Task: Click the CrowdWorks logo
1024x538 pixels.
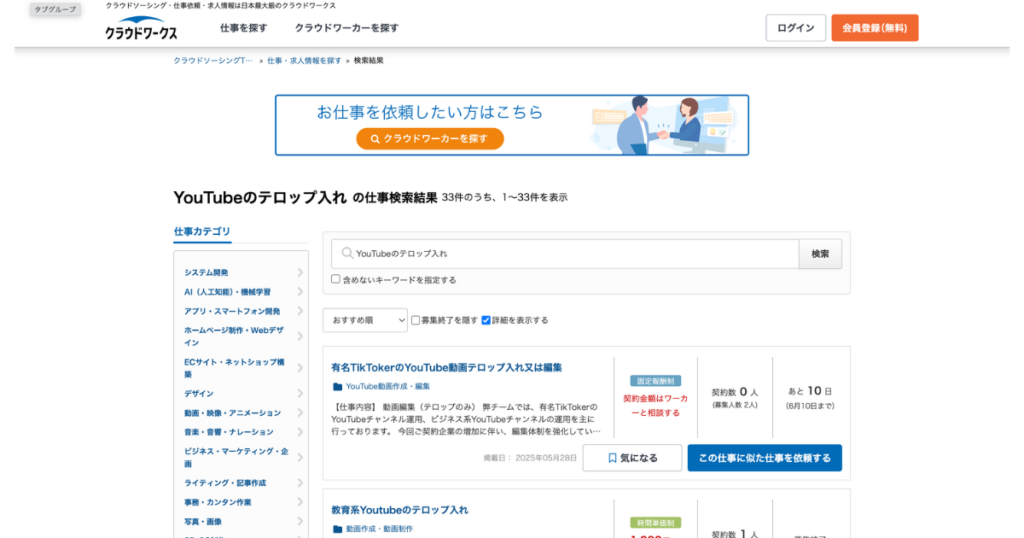Action: [x=141, y=28]
